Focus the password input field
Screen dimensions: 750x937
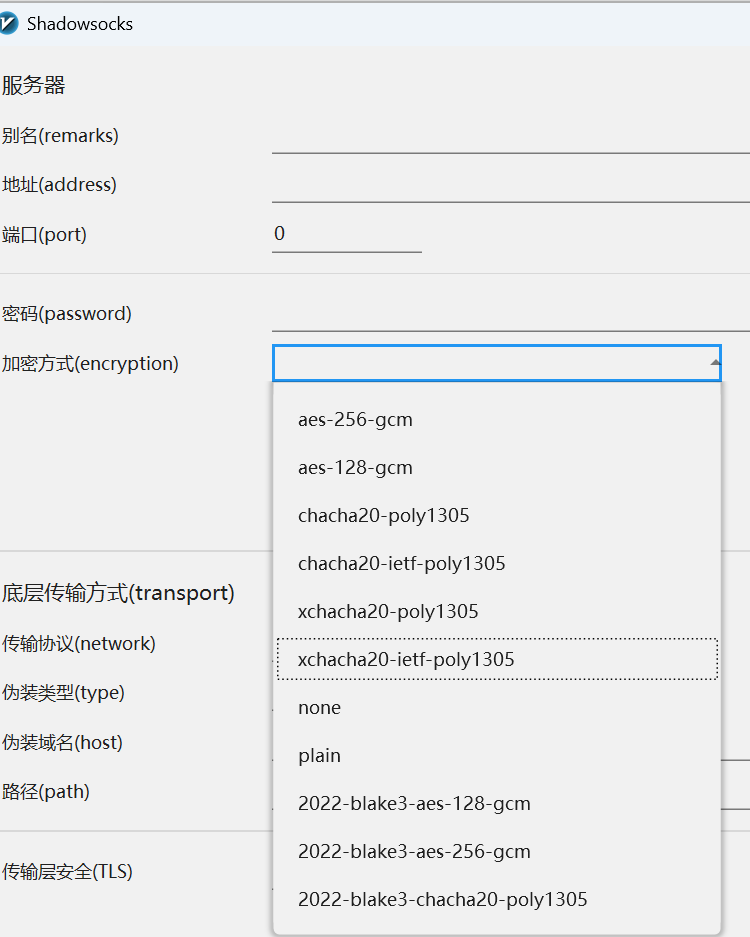[511, 314]
